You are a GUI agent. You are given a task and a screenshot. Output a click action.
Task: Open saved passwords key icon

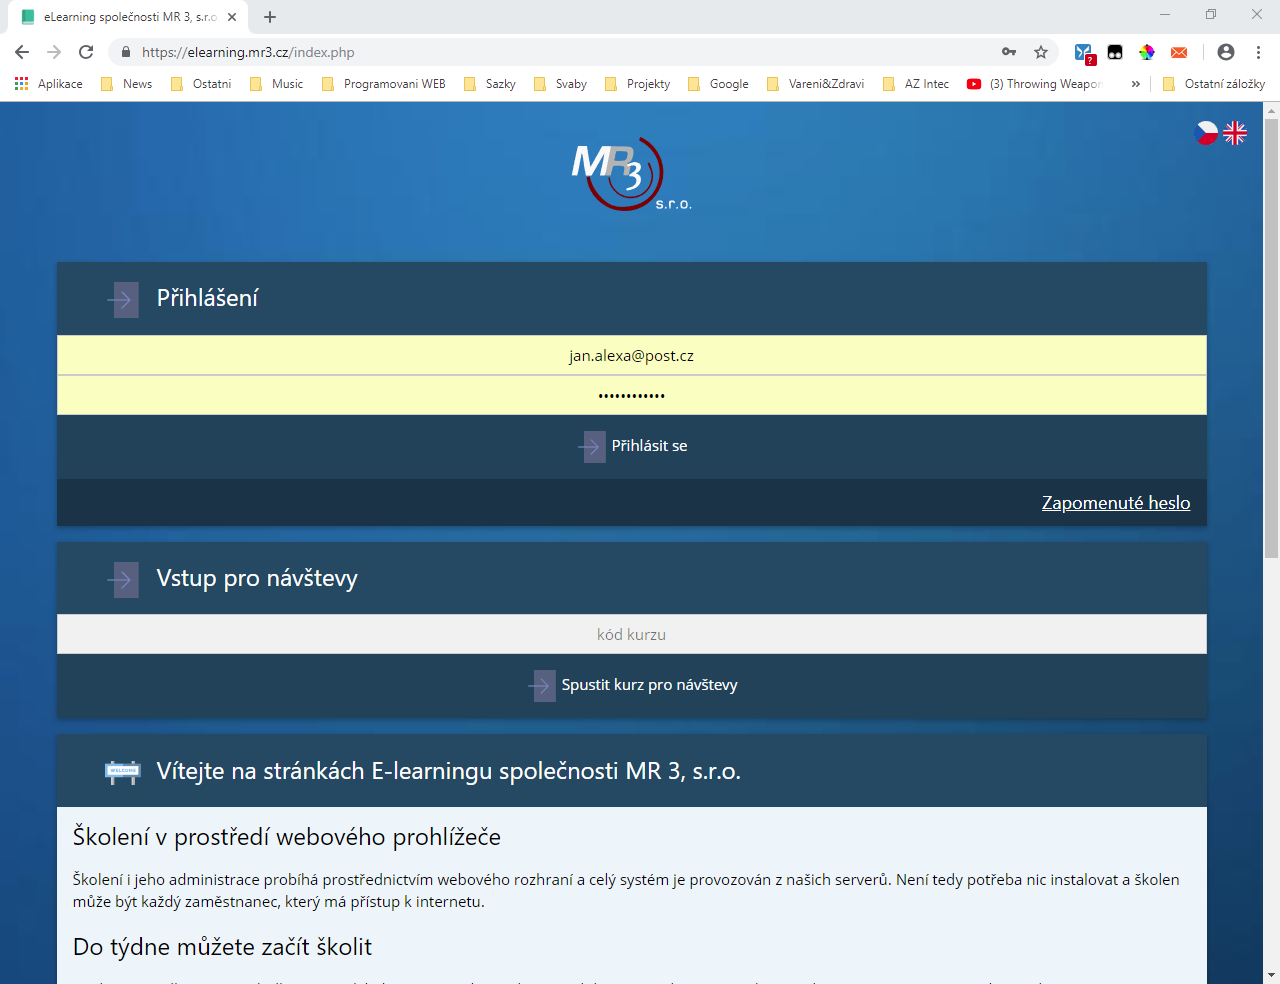pyautogui.click(x=1009, y=52)
